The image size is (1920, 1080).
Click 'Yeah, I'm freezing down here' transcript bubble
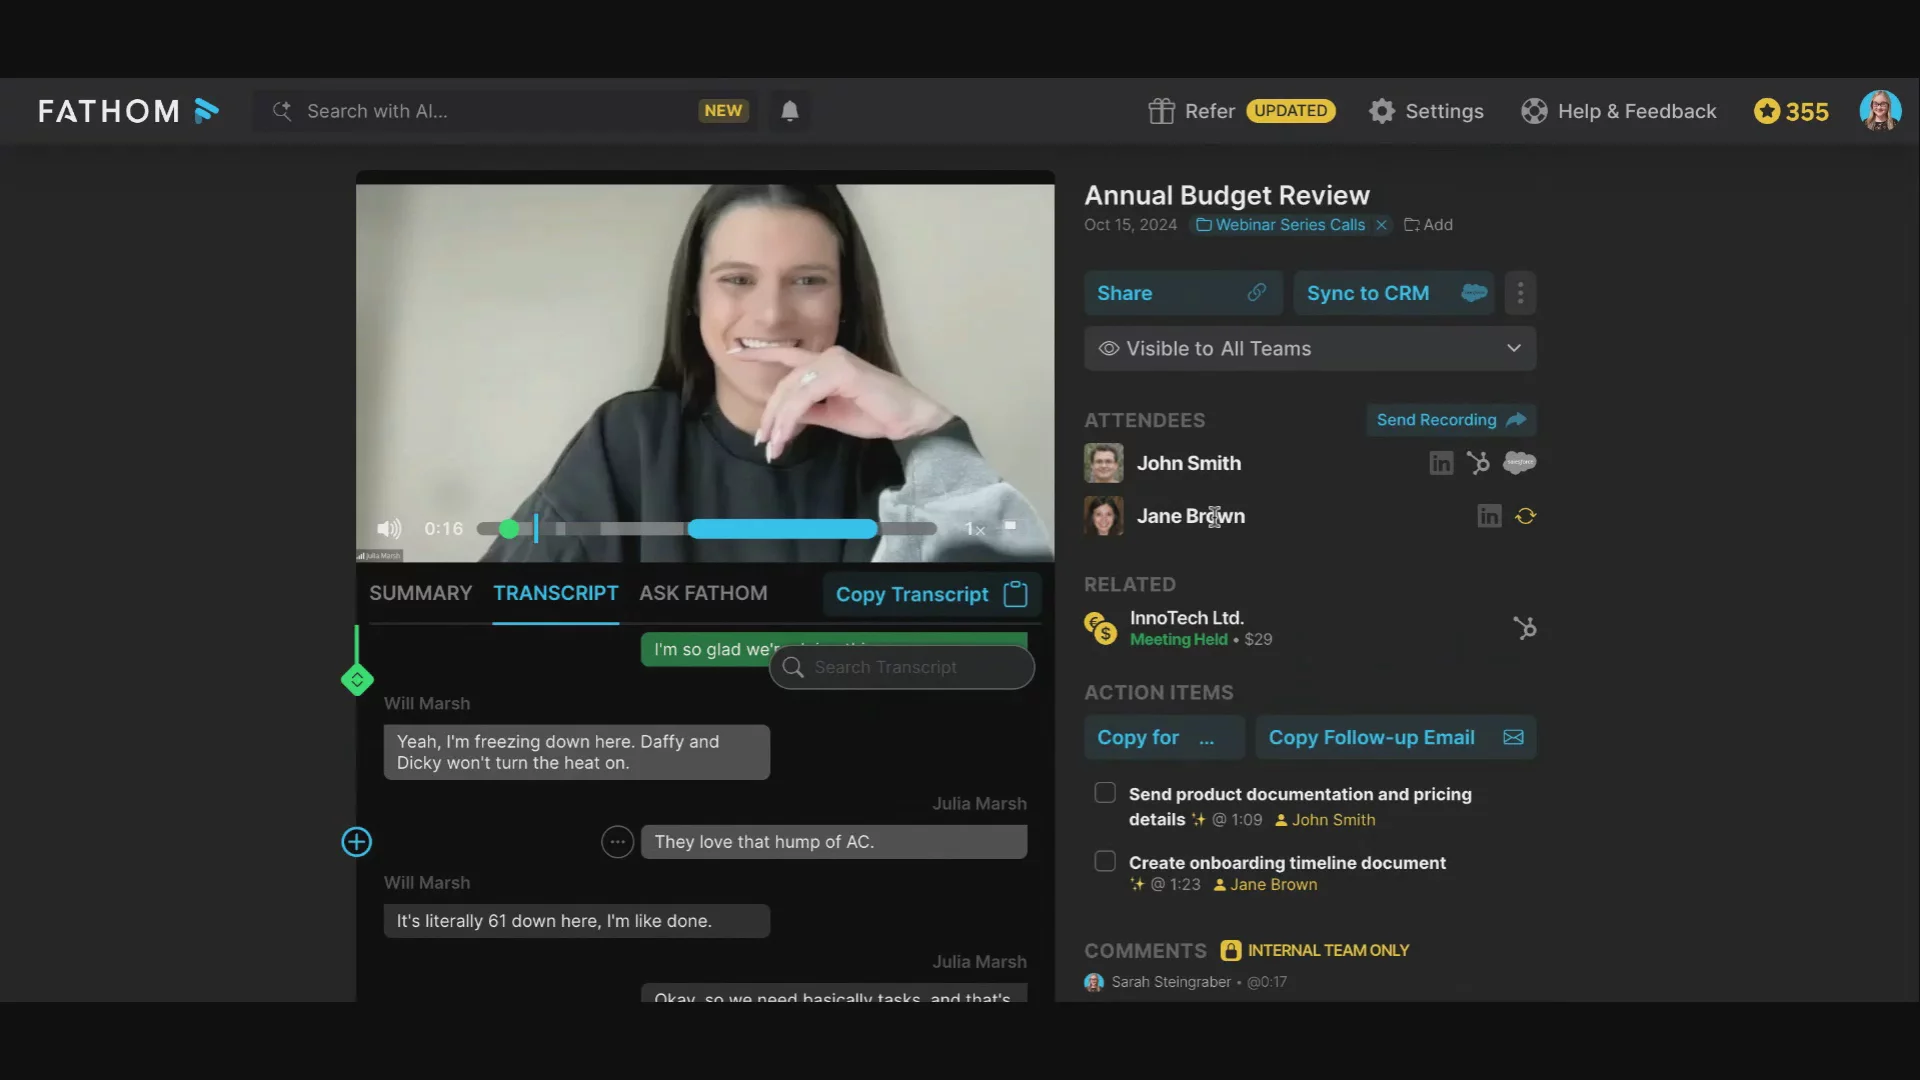(x=577, y=752)
